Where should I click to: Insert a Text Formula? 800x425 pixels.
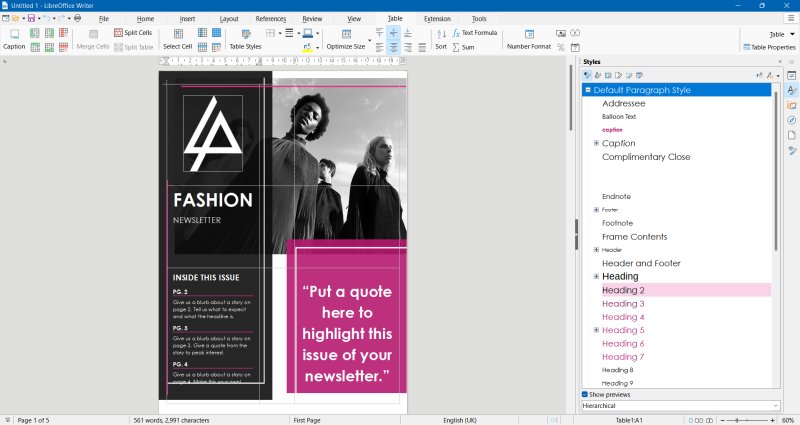[x=474, y=33]
